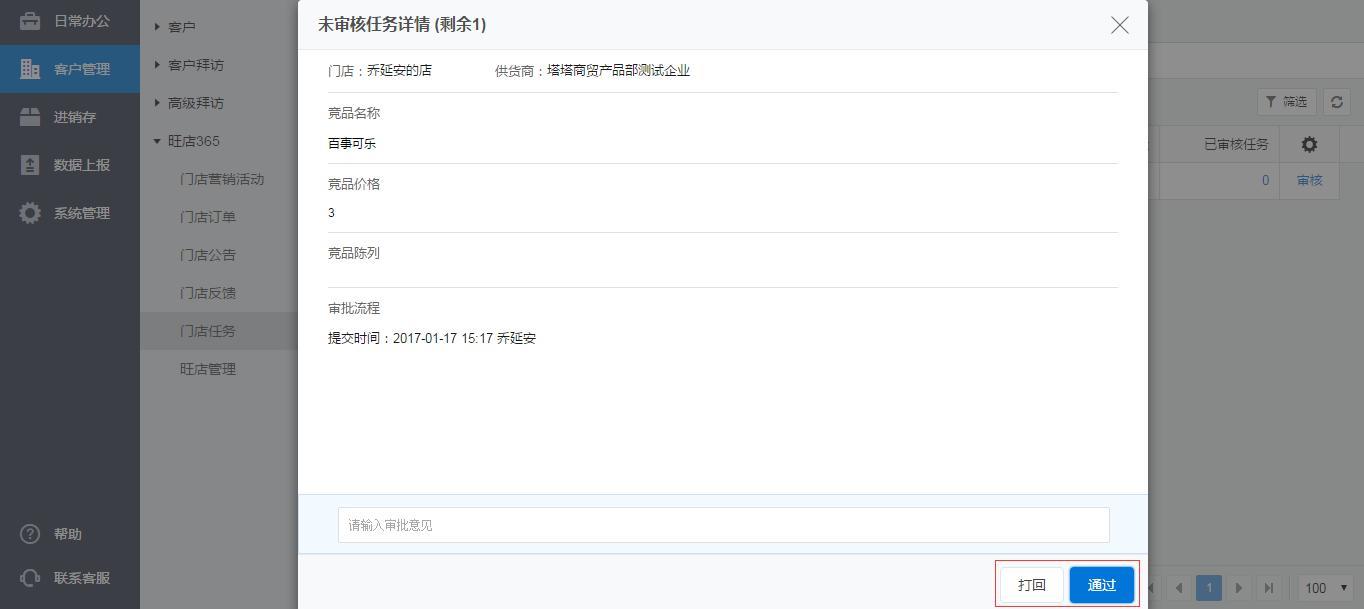Expand the 客户拜访 tree node
Screen dimensions: 1364x609
pos(157,65)
